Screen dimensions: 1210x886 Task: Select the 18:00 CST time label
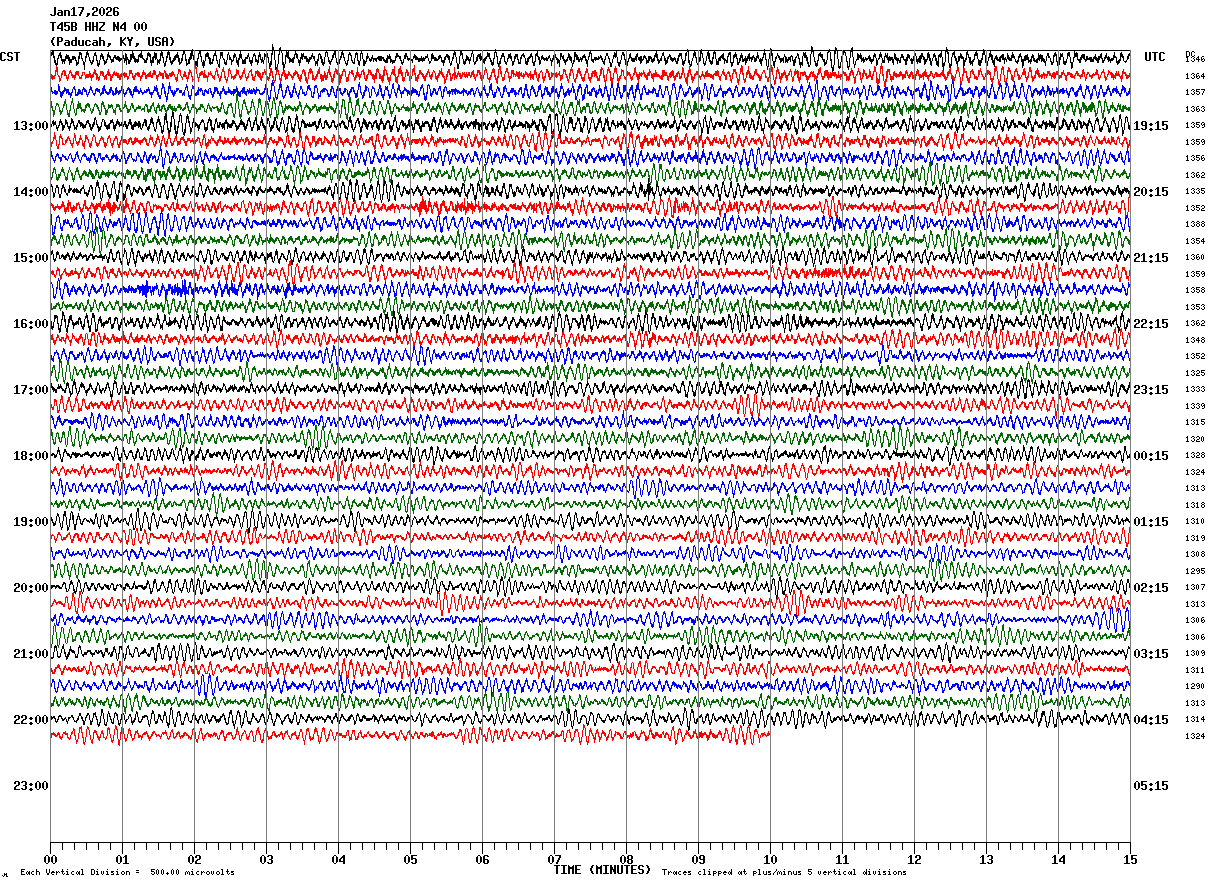pyautogui.click(x=31, y=456)
